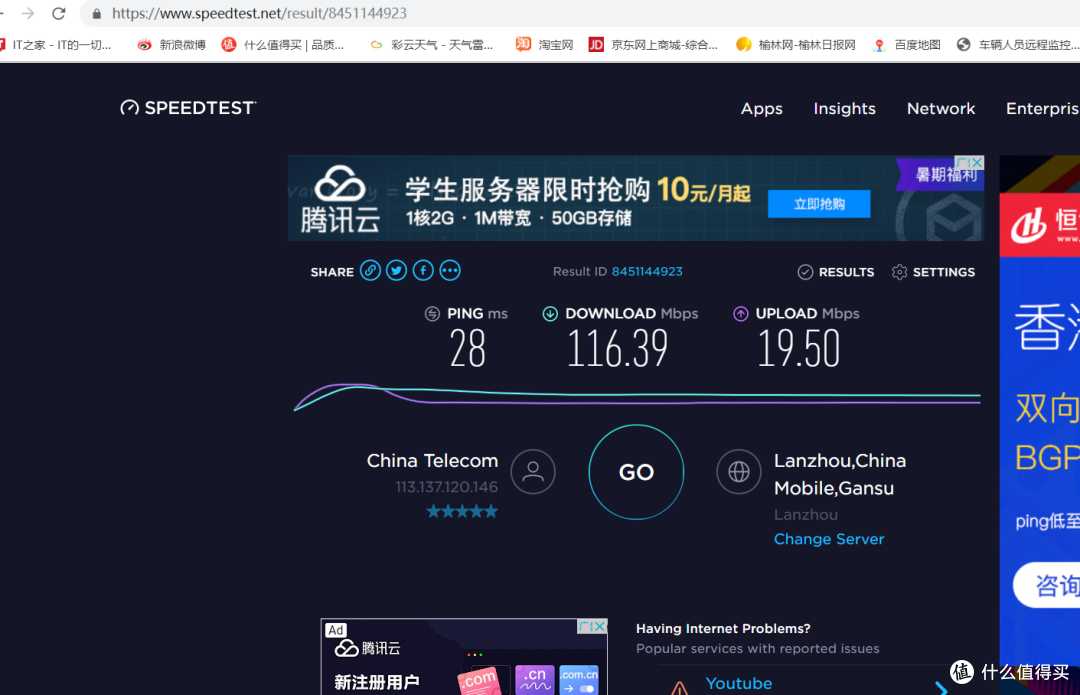This screenshot has height=695, width=1080.
Task: Click the China Telecom provider name
Action: click(x=432, y=461)
